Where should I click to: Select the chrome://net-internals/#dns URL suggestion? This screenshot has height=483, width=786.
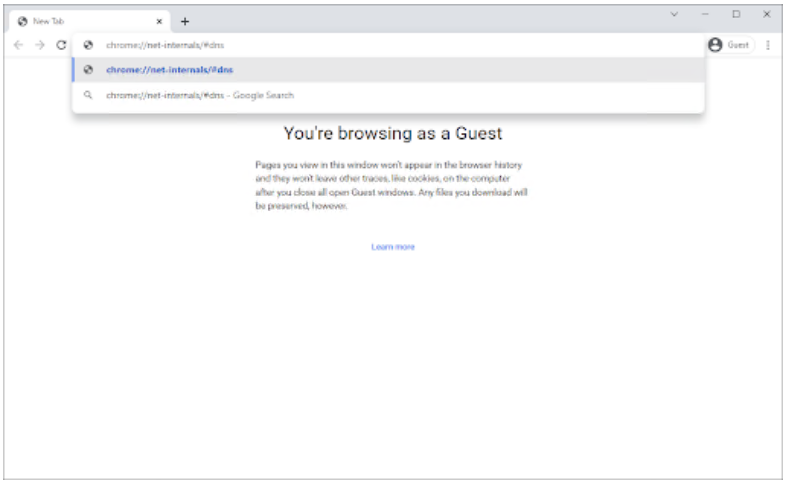pos(169,70)
